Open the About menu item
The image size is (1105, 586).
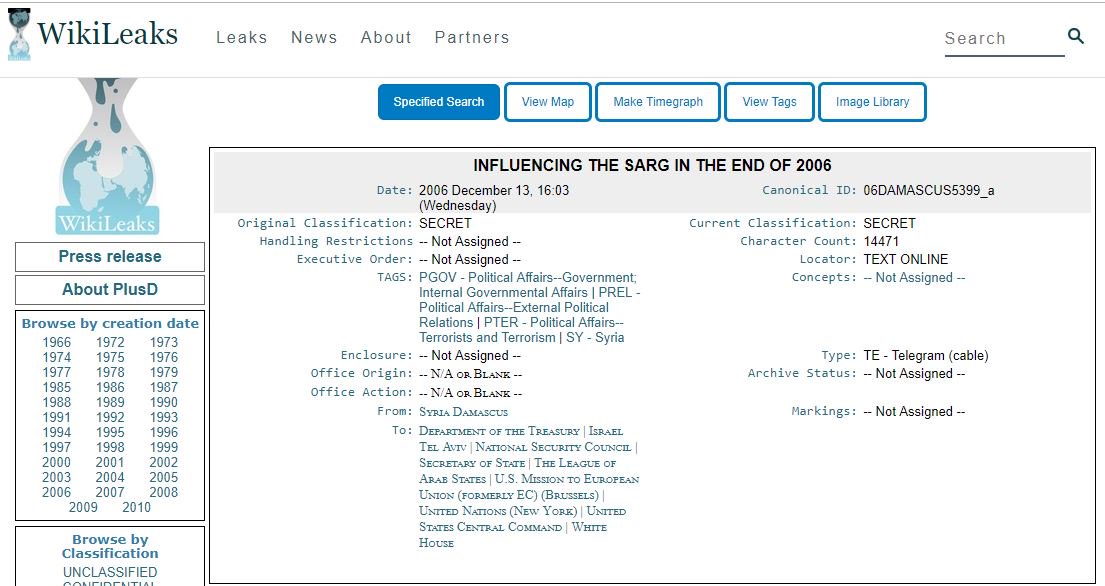click(x=386, y=37)
